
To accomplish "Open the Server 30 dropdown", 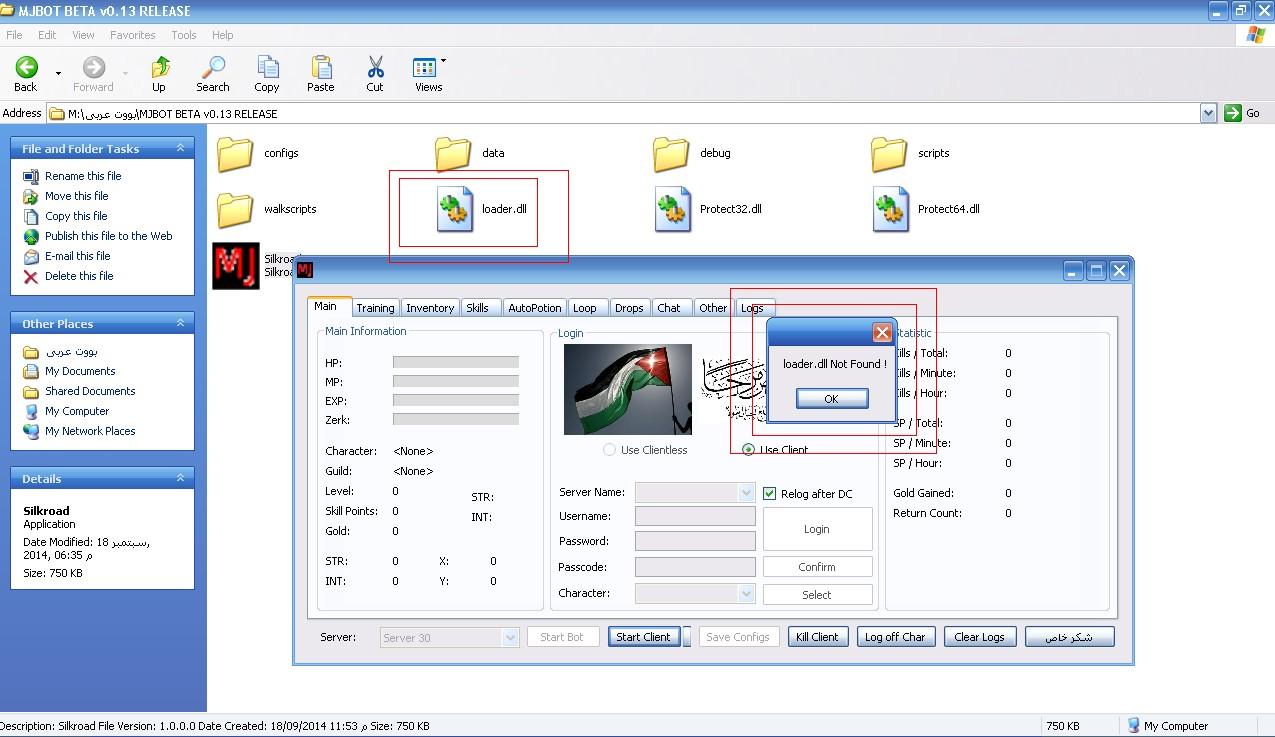I will click(510, 637).
